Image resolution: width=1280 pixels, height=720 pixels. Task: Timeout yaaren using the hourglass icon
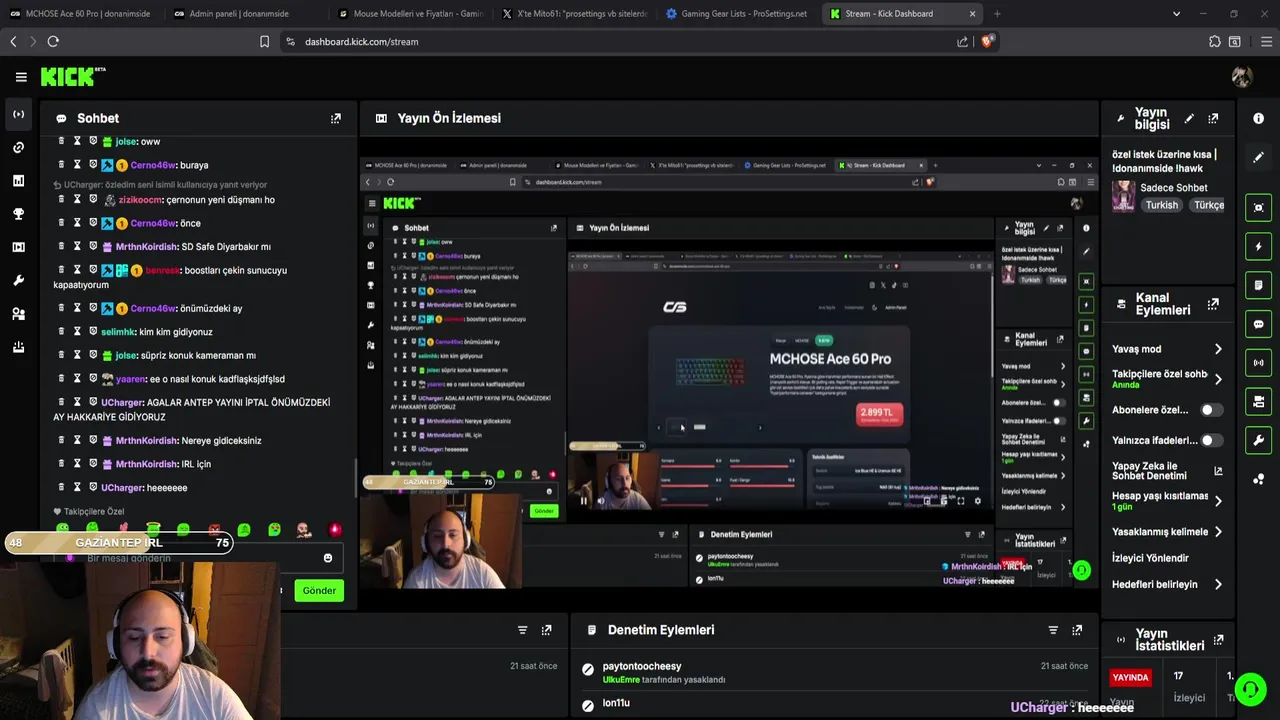pos(77,378)
